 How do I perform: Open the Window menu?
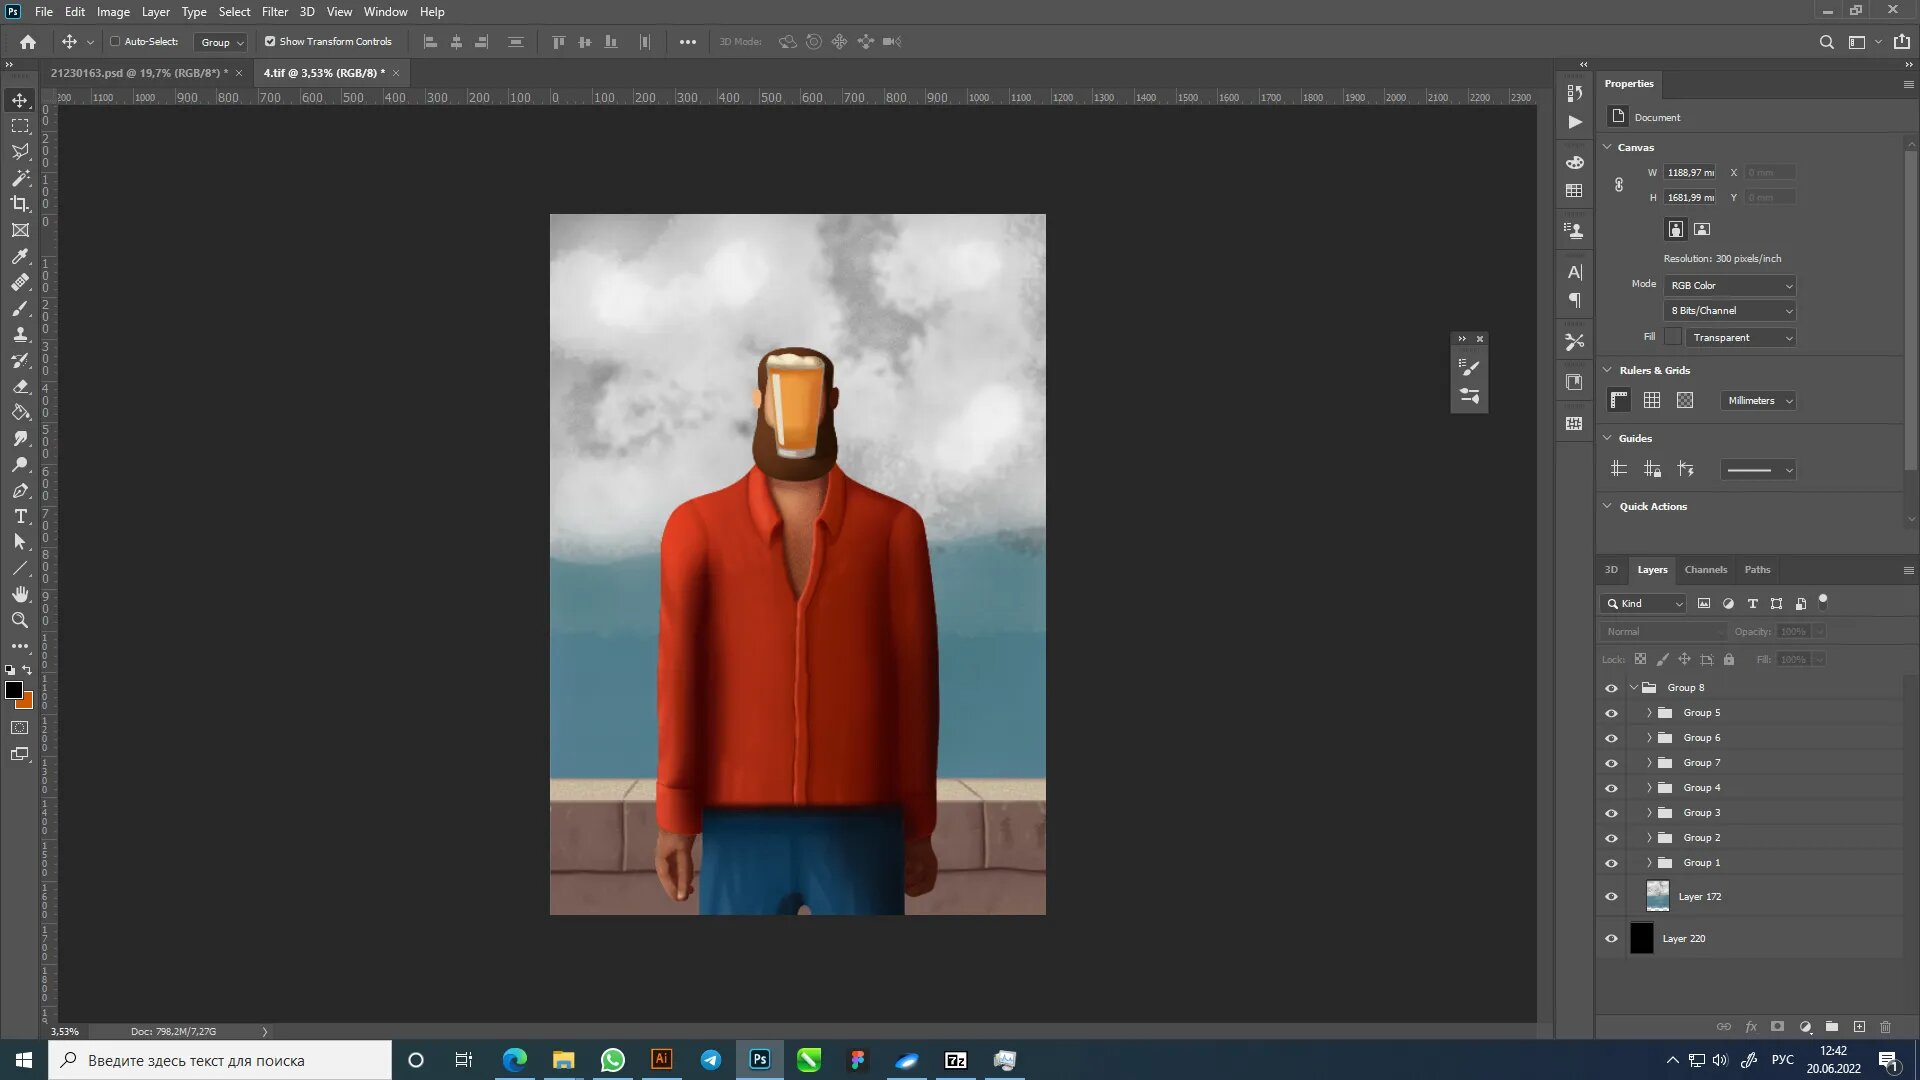[385, 12]
